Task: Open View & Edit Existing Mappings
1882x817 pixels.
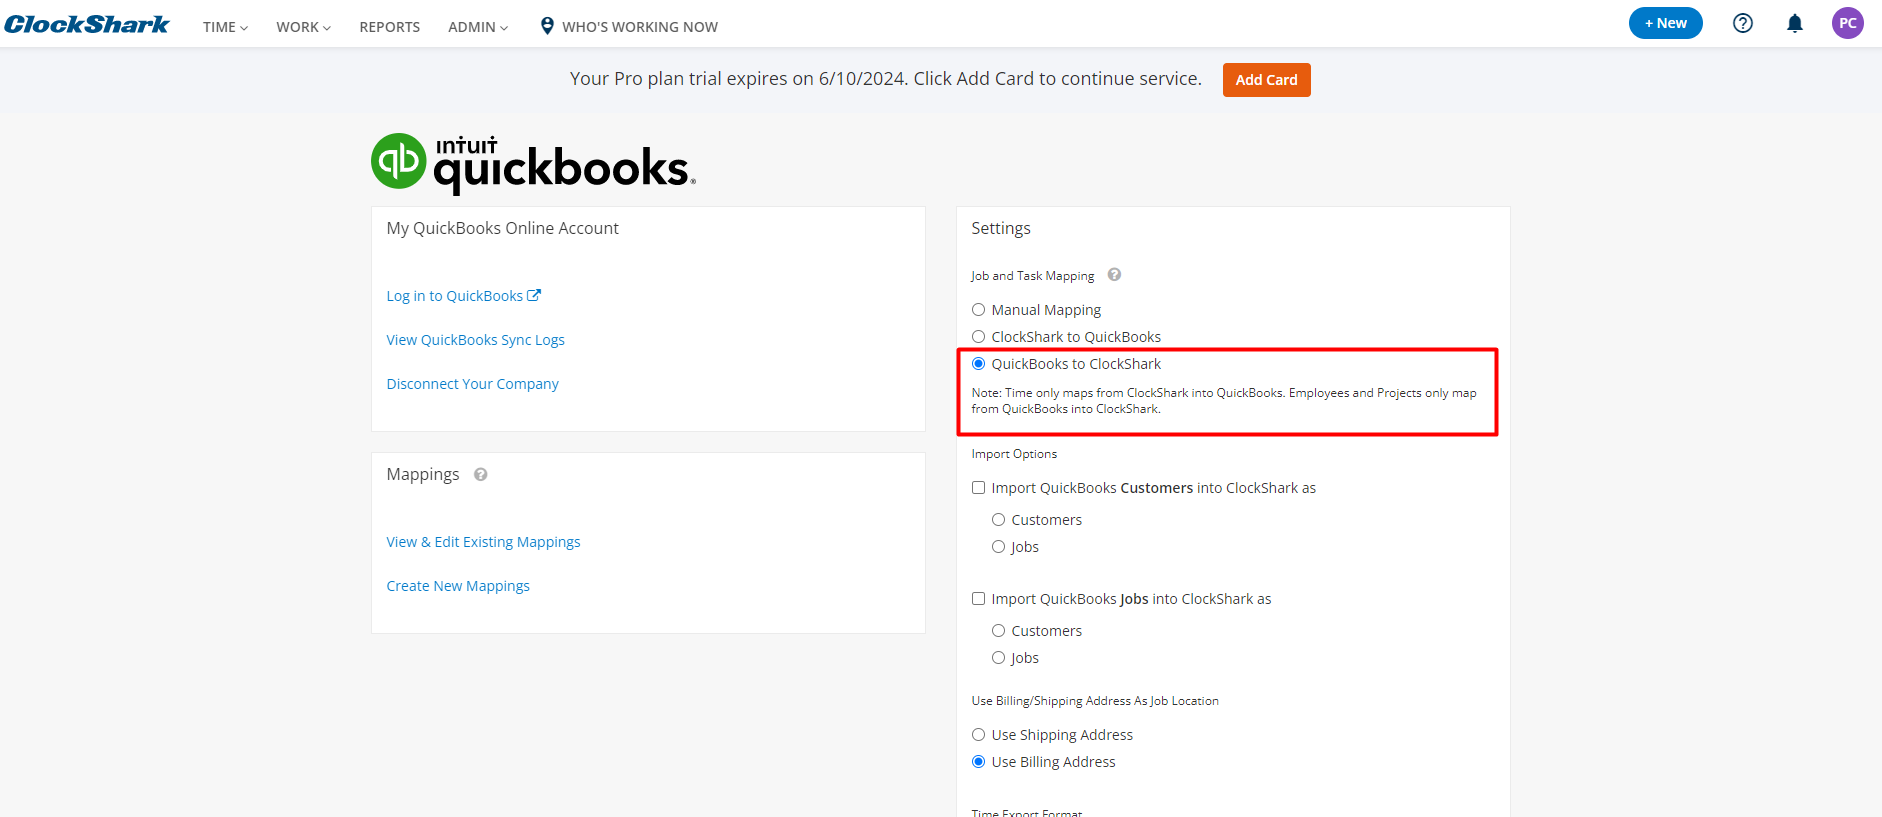Action: click(483, 542)
